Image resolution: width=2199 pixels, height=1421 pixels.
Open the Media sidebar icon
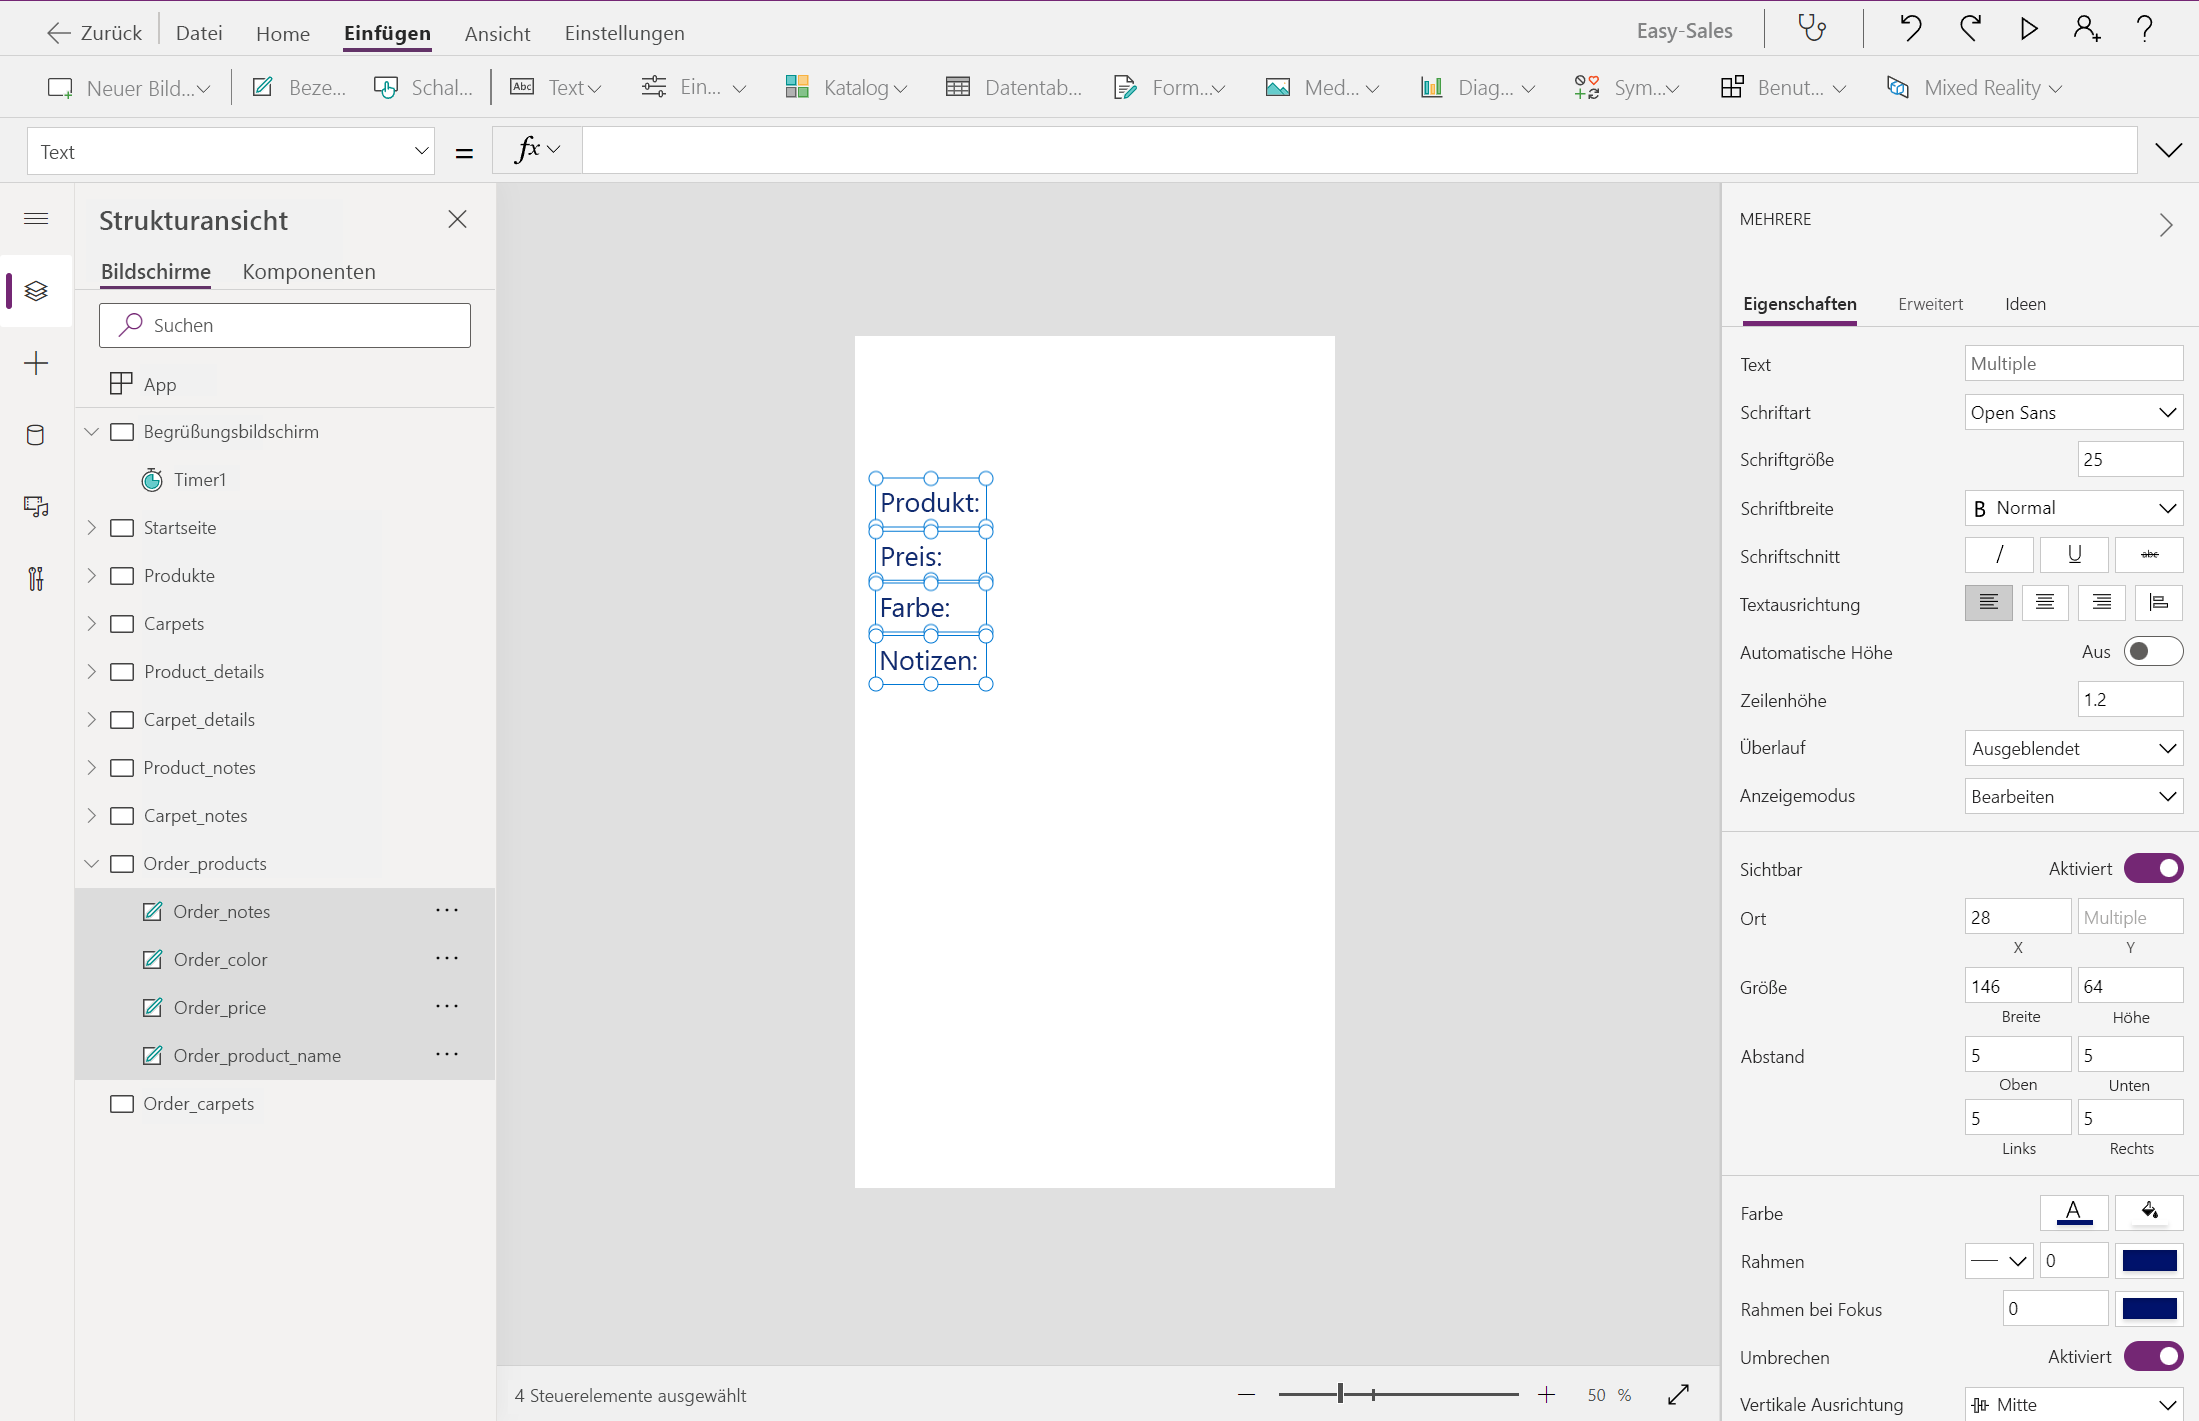[36, 507]
